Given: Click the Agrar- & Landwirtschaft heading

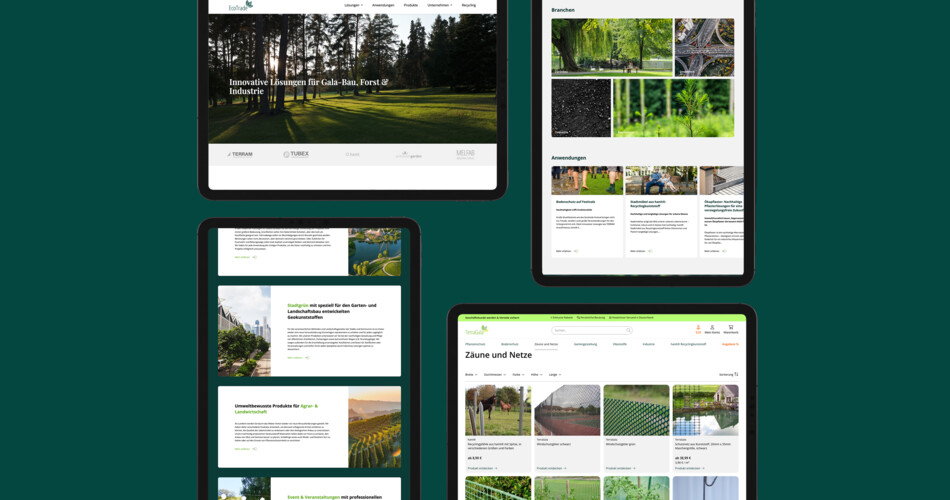Looking at the screenshot, I should (276, 408).
